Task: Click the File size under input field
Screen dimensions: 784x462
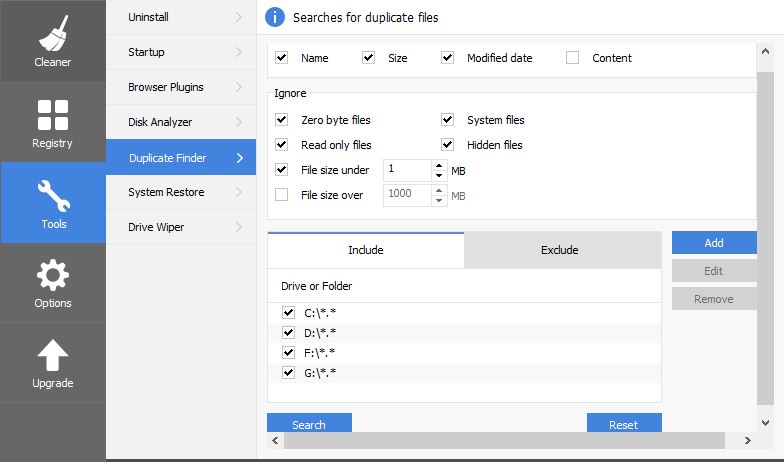Action: click(x=407, y=170)
